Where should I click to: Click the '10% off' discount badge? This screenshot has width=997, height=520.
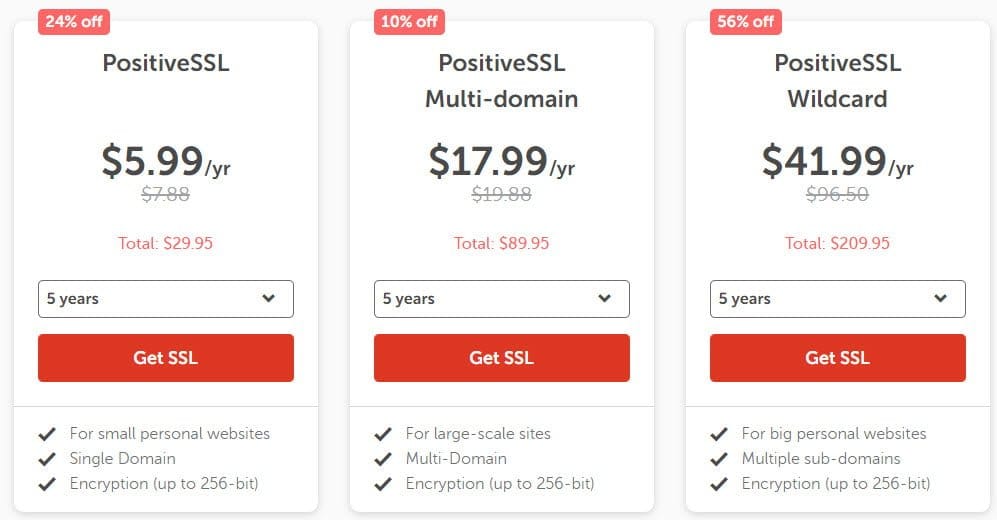(409, 21)
